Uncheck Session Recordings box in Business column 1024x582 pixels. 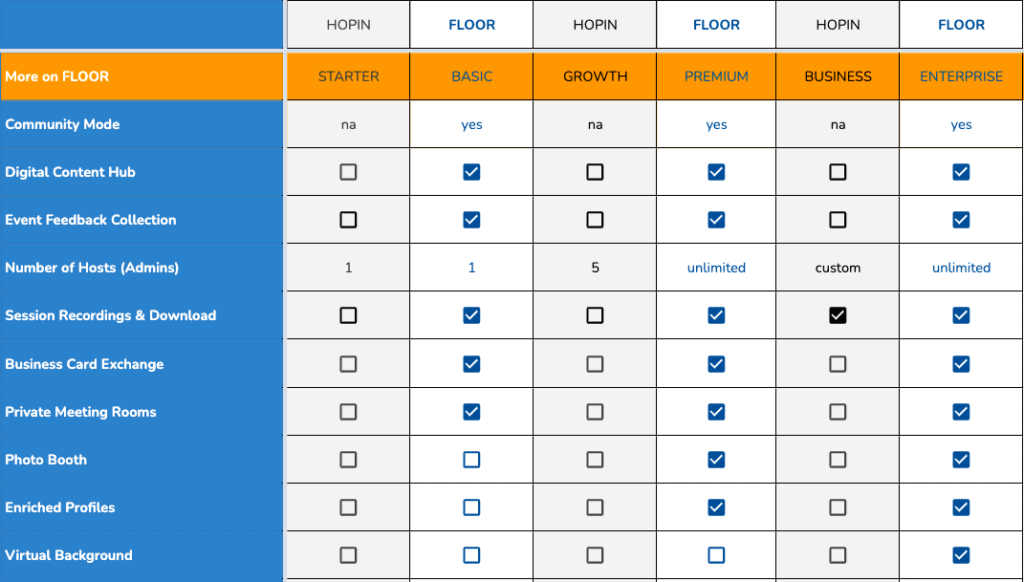(x=838, y=315)
